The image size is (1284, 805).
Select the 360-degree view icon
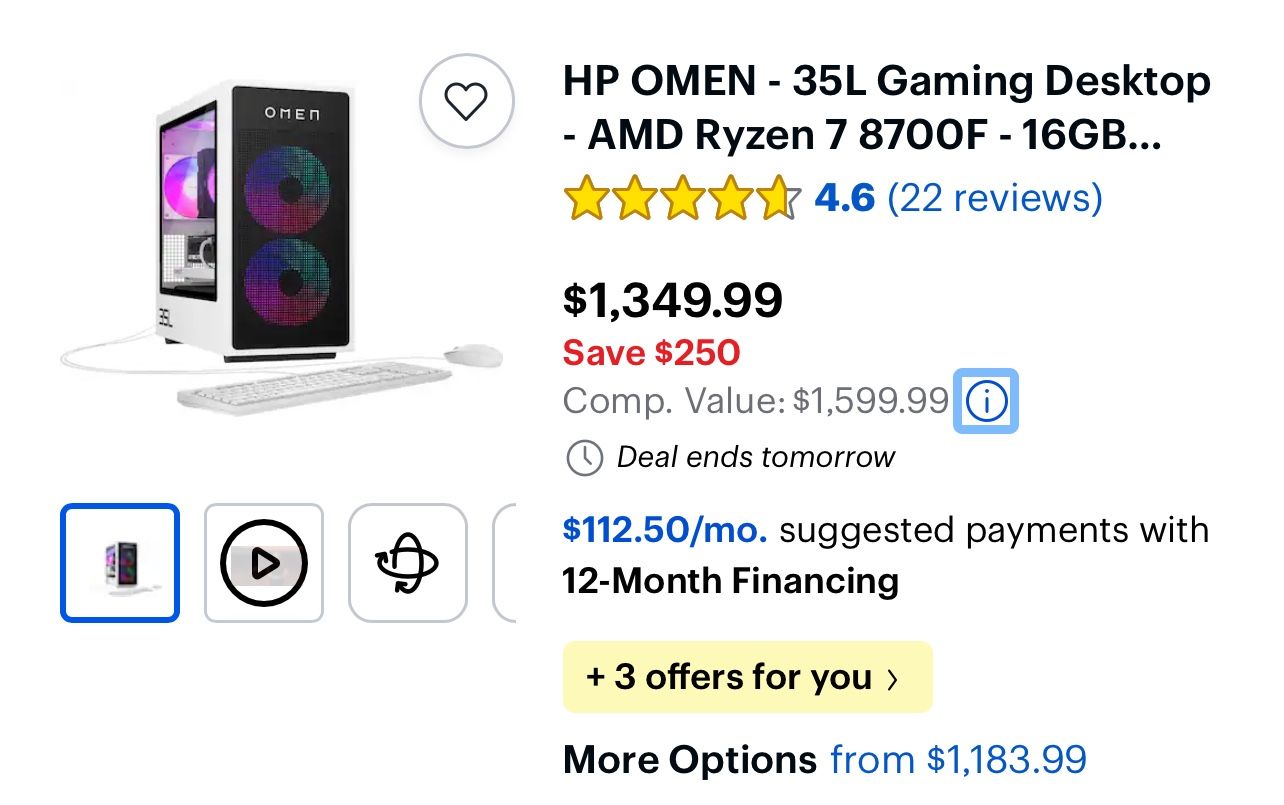[407, 562]
